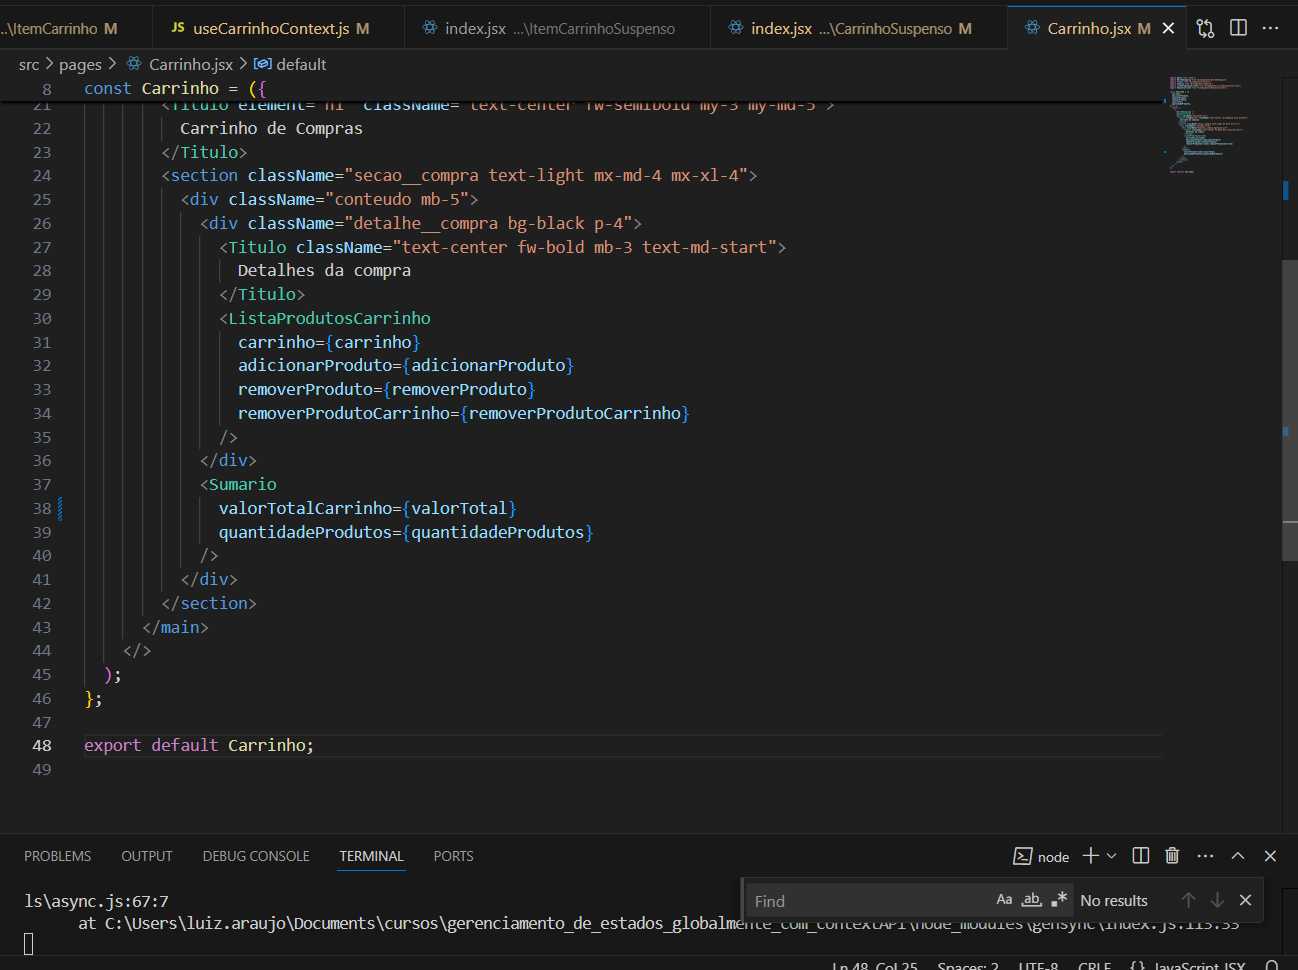Viewport: 1298px width, 970px height.
Task: Open the PROBLEMS panel tab
Action: click(x=57, y=856)
